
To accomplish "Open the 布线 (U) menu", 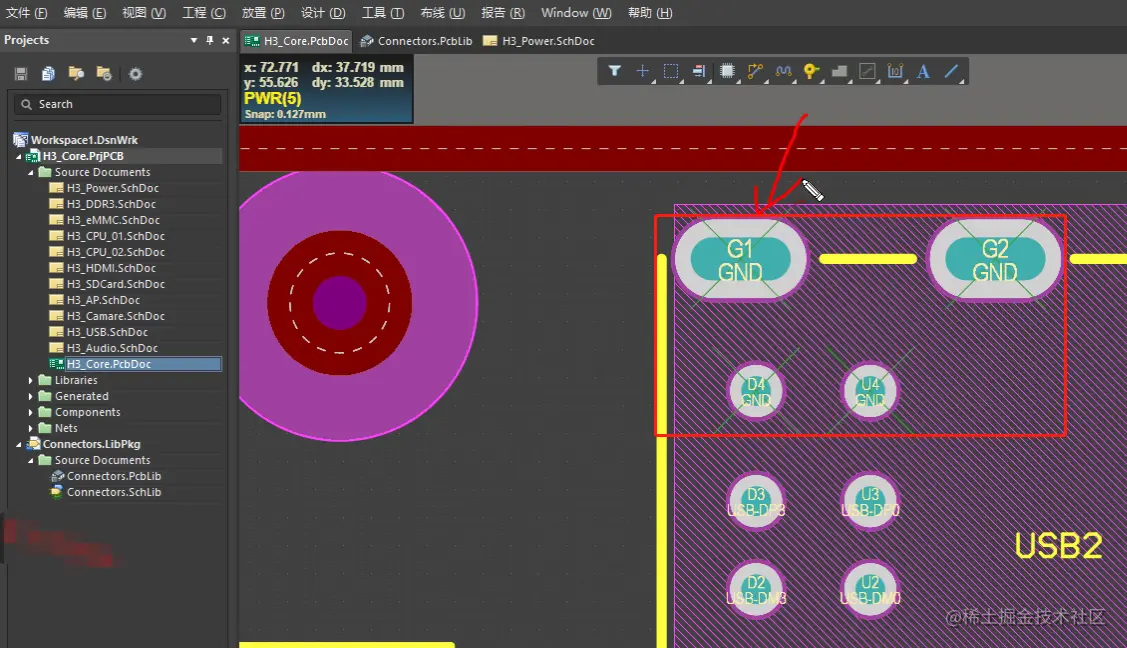I will tap(442, 13).
